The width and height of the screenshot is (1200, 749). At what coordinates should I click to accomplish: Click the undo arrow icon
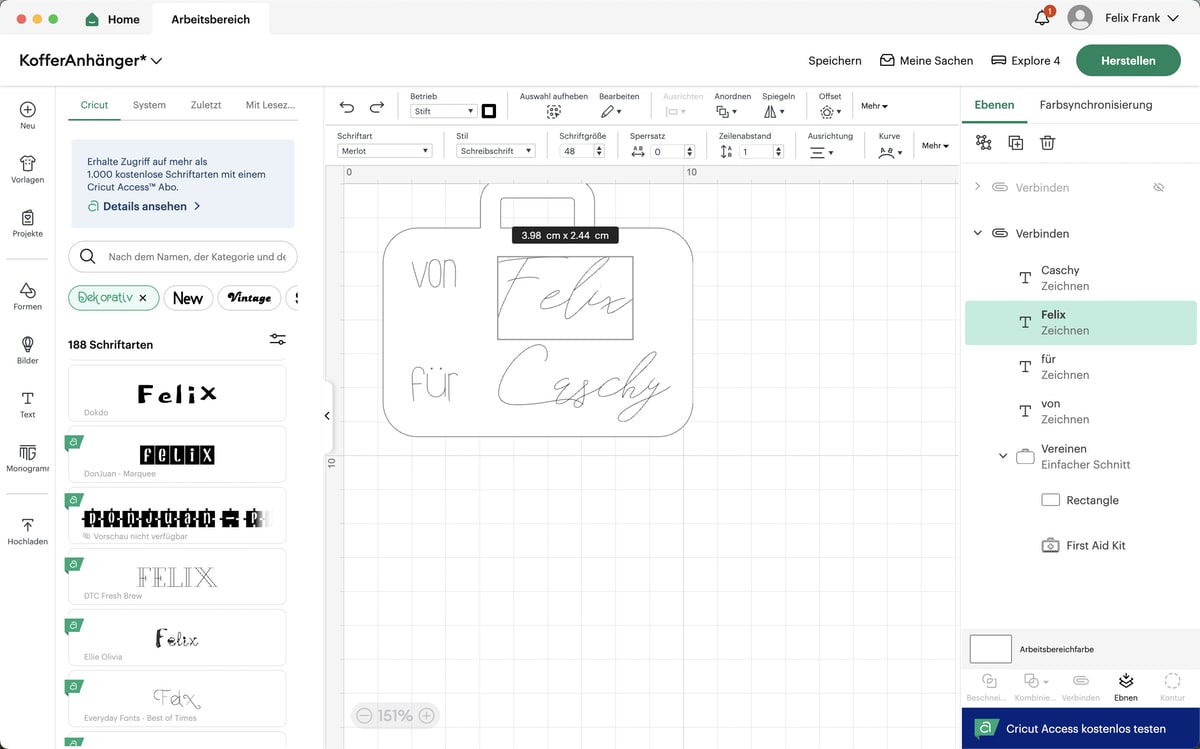point(347,107)
